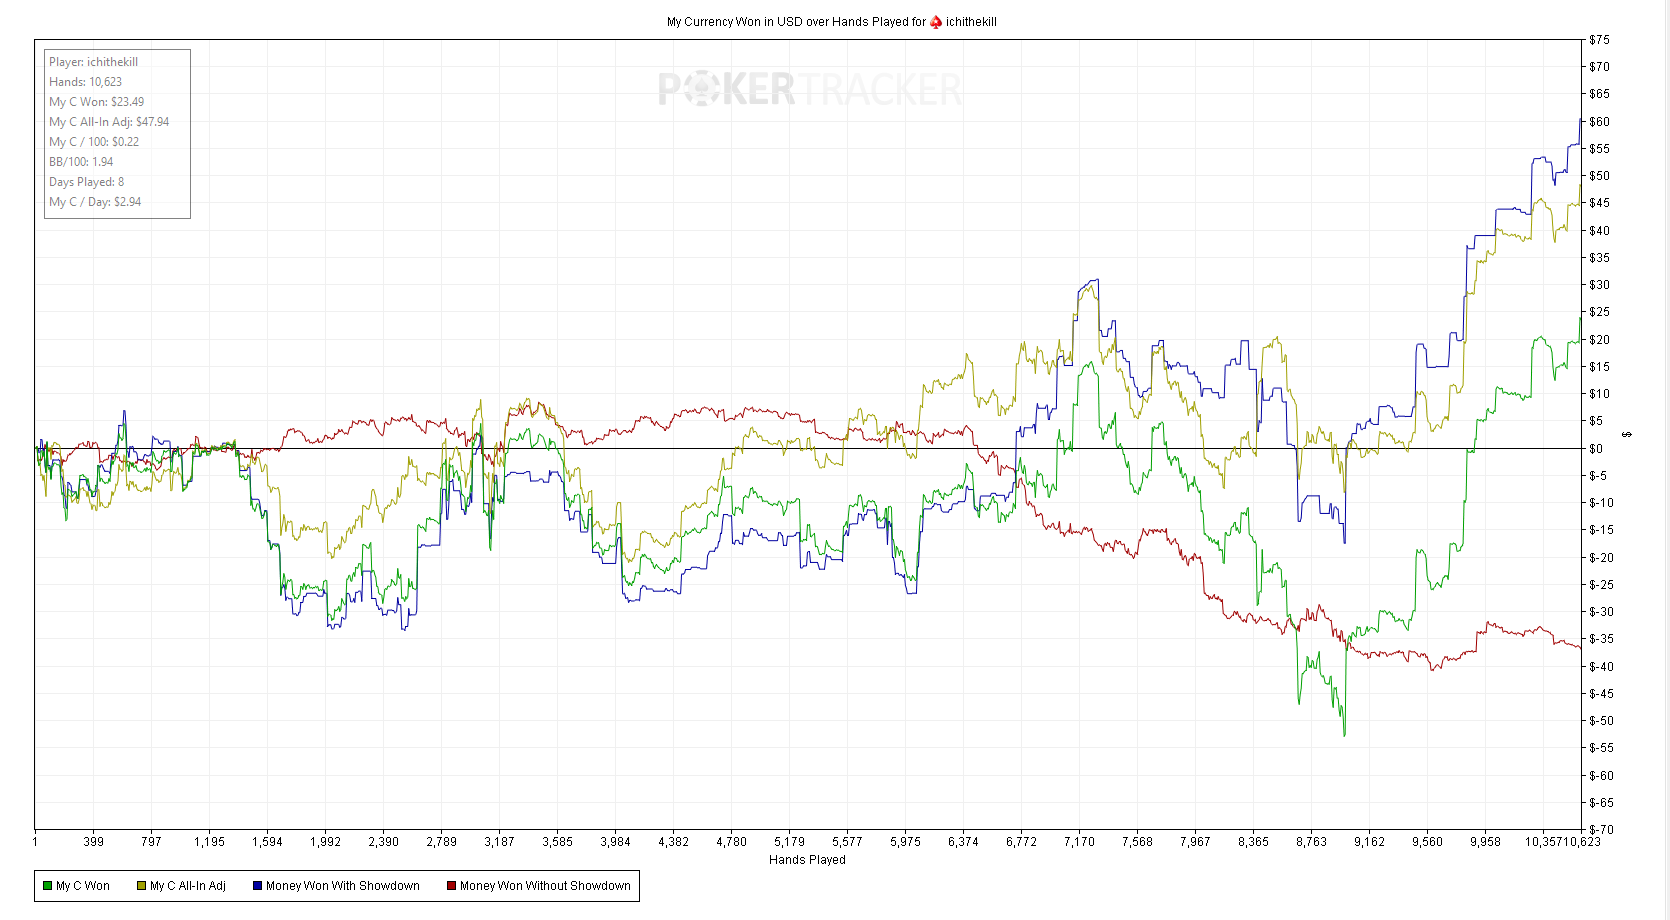This screenshot has height=920, width=1670.
Task: Click the '7,170' x-axis tick label
Action: (1079, 842)
